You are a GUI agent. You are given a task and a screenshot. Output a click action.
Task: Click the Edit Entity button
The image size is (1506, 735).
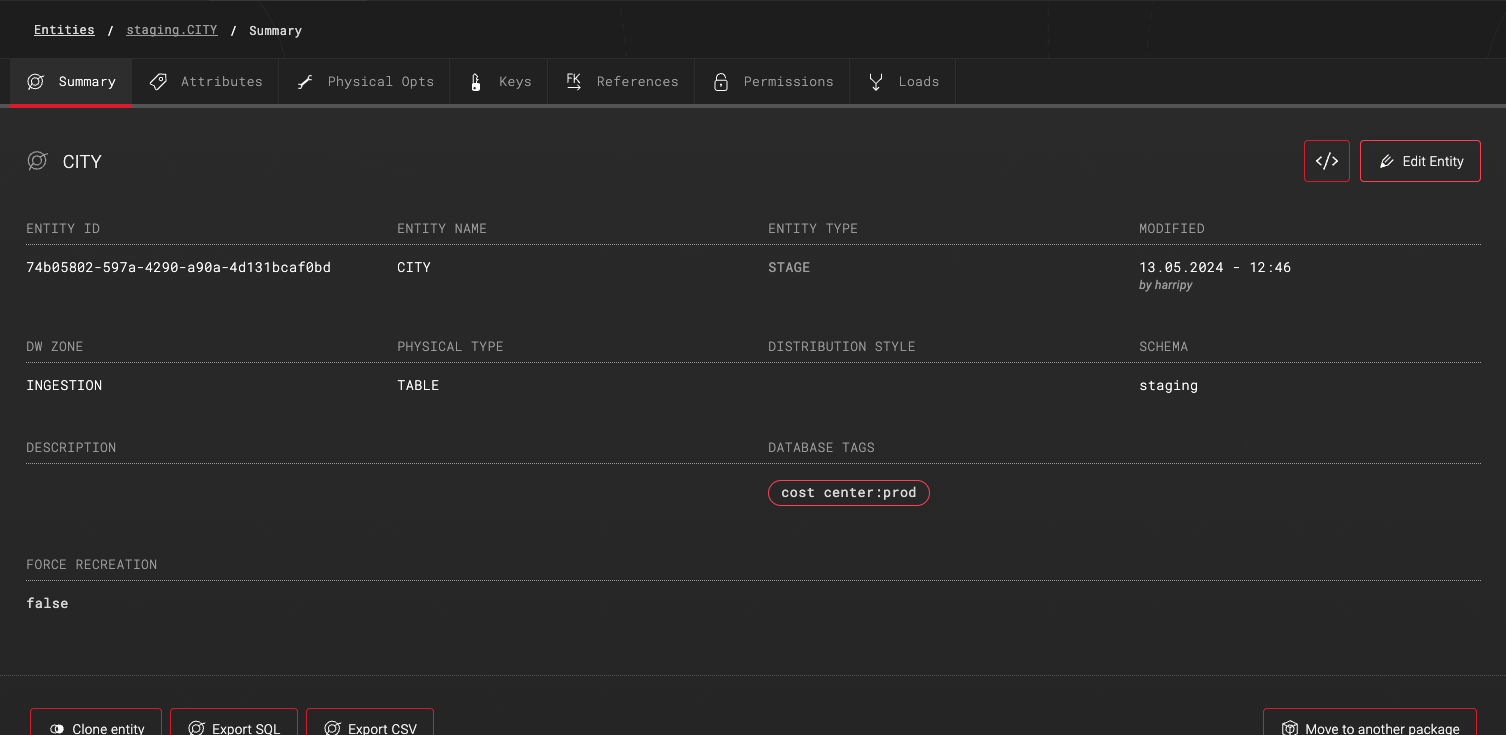pyautogui.click(x=1420, y=160)
